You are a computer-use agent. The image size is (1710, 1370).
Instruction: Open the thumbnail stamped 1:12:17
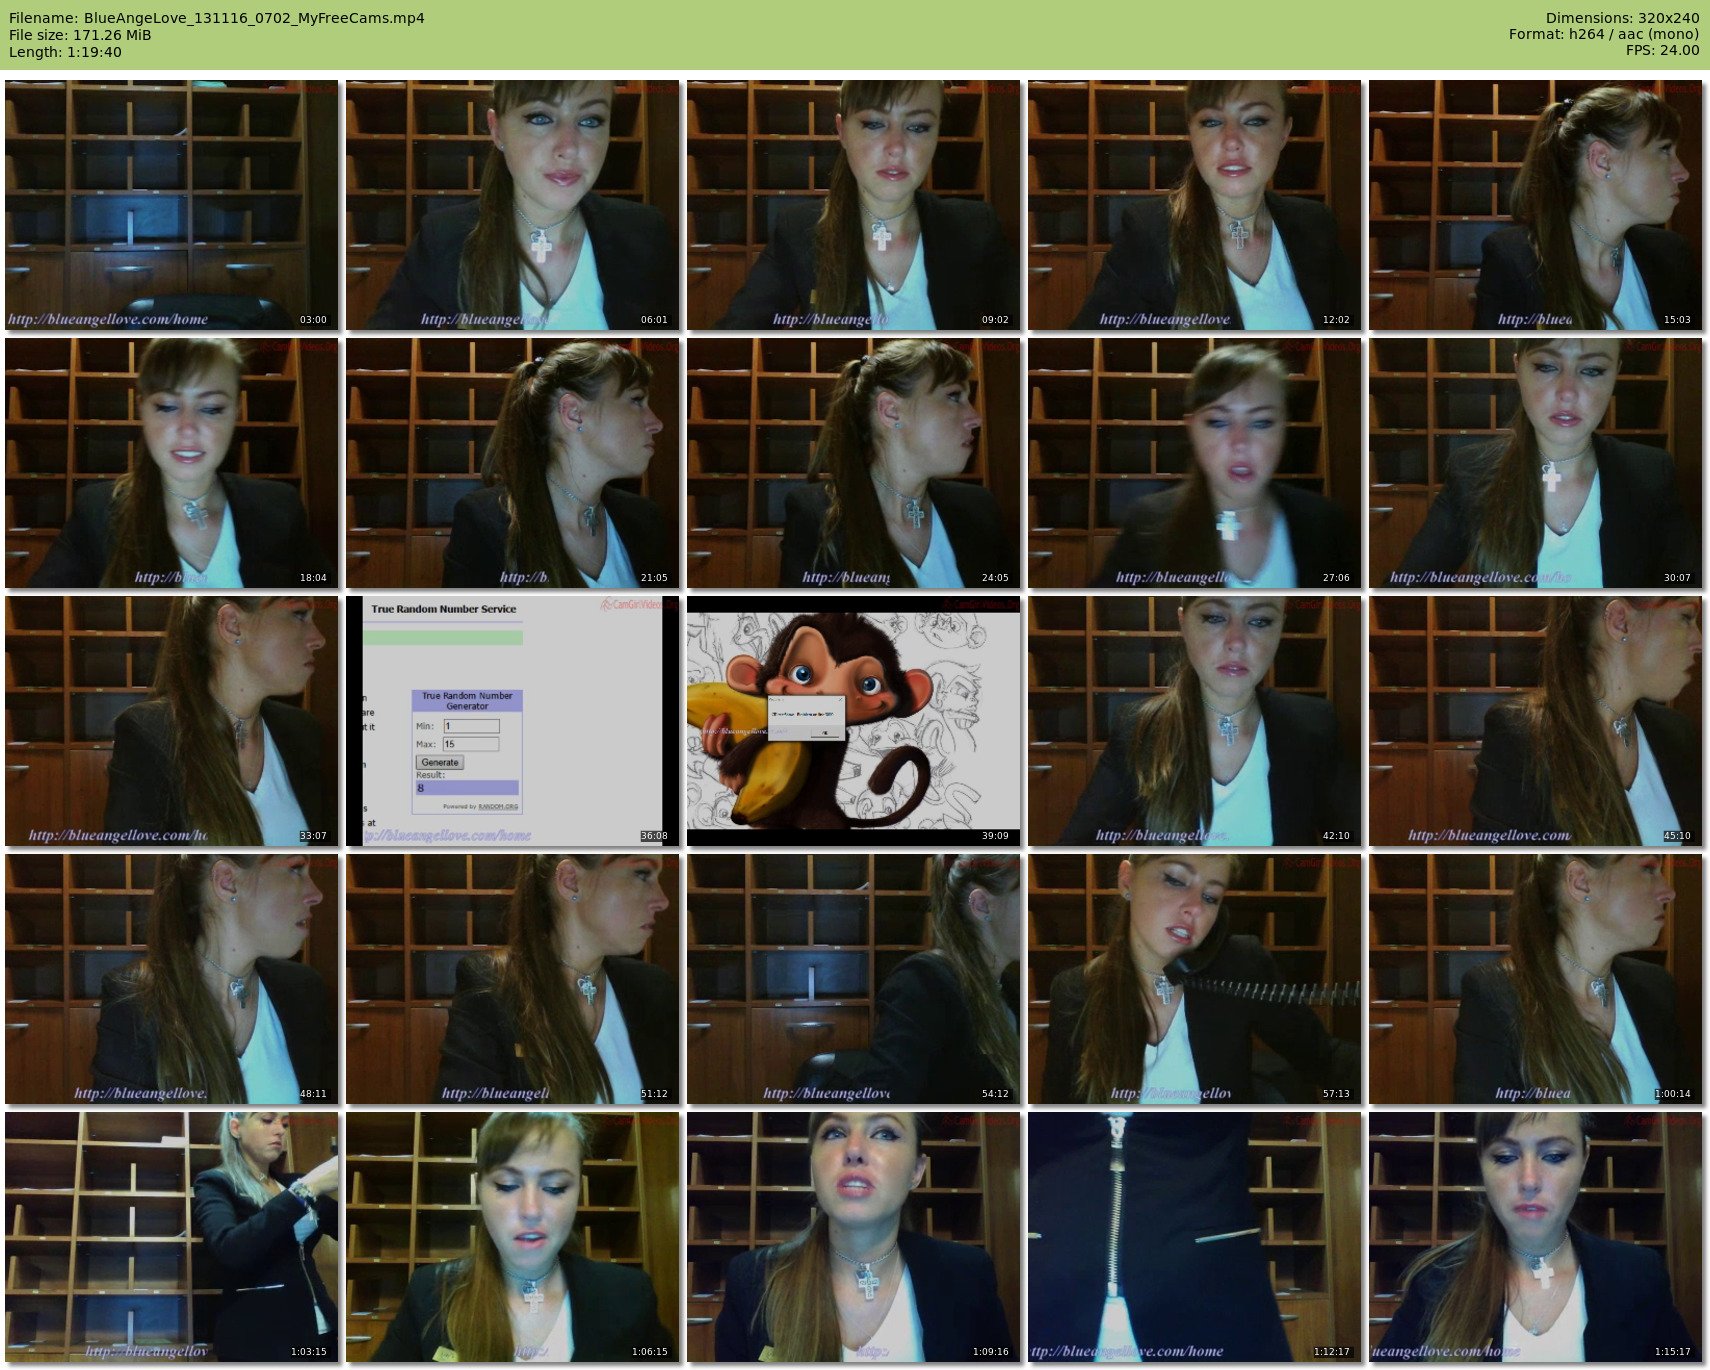pyautogui.click(x=1195, y=1237)
